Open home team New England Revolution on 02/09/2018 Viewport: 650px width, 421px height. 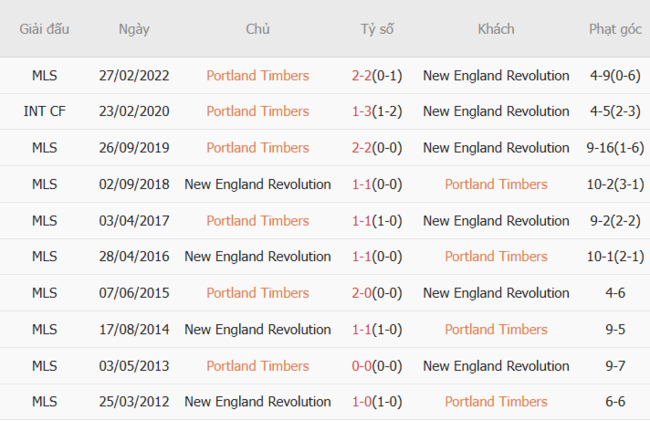click(x=257, y=184)
